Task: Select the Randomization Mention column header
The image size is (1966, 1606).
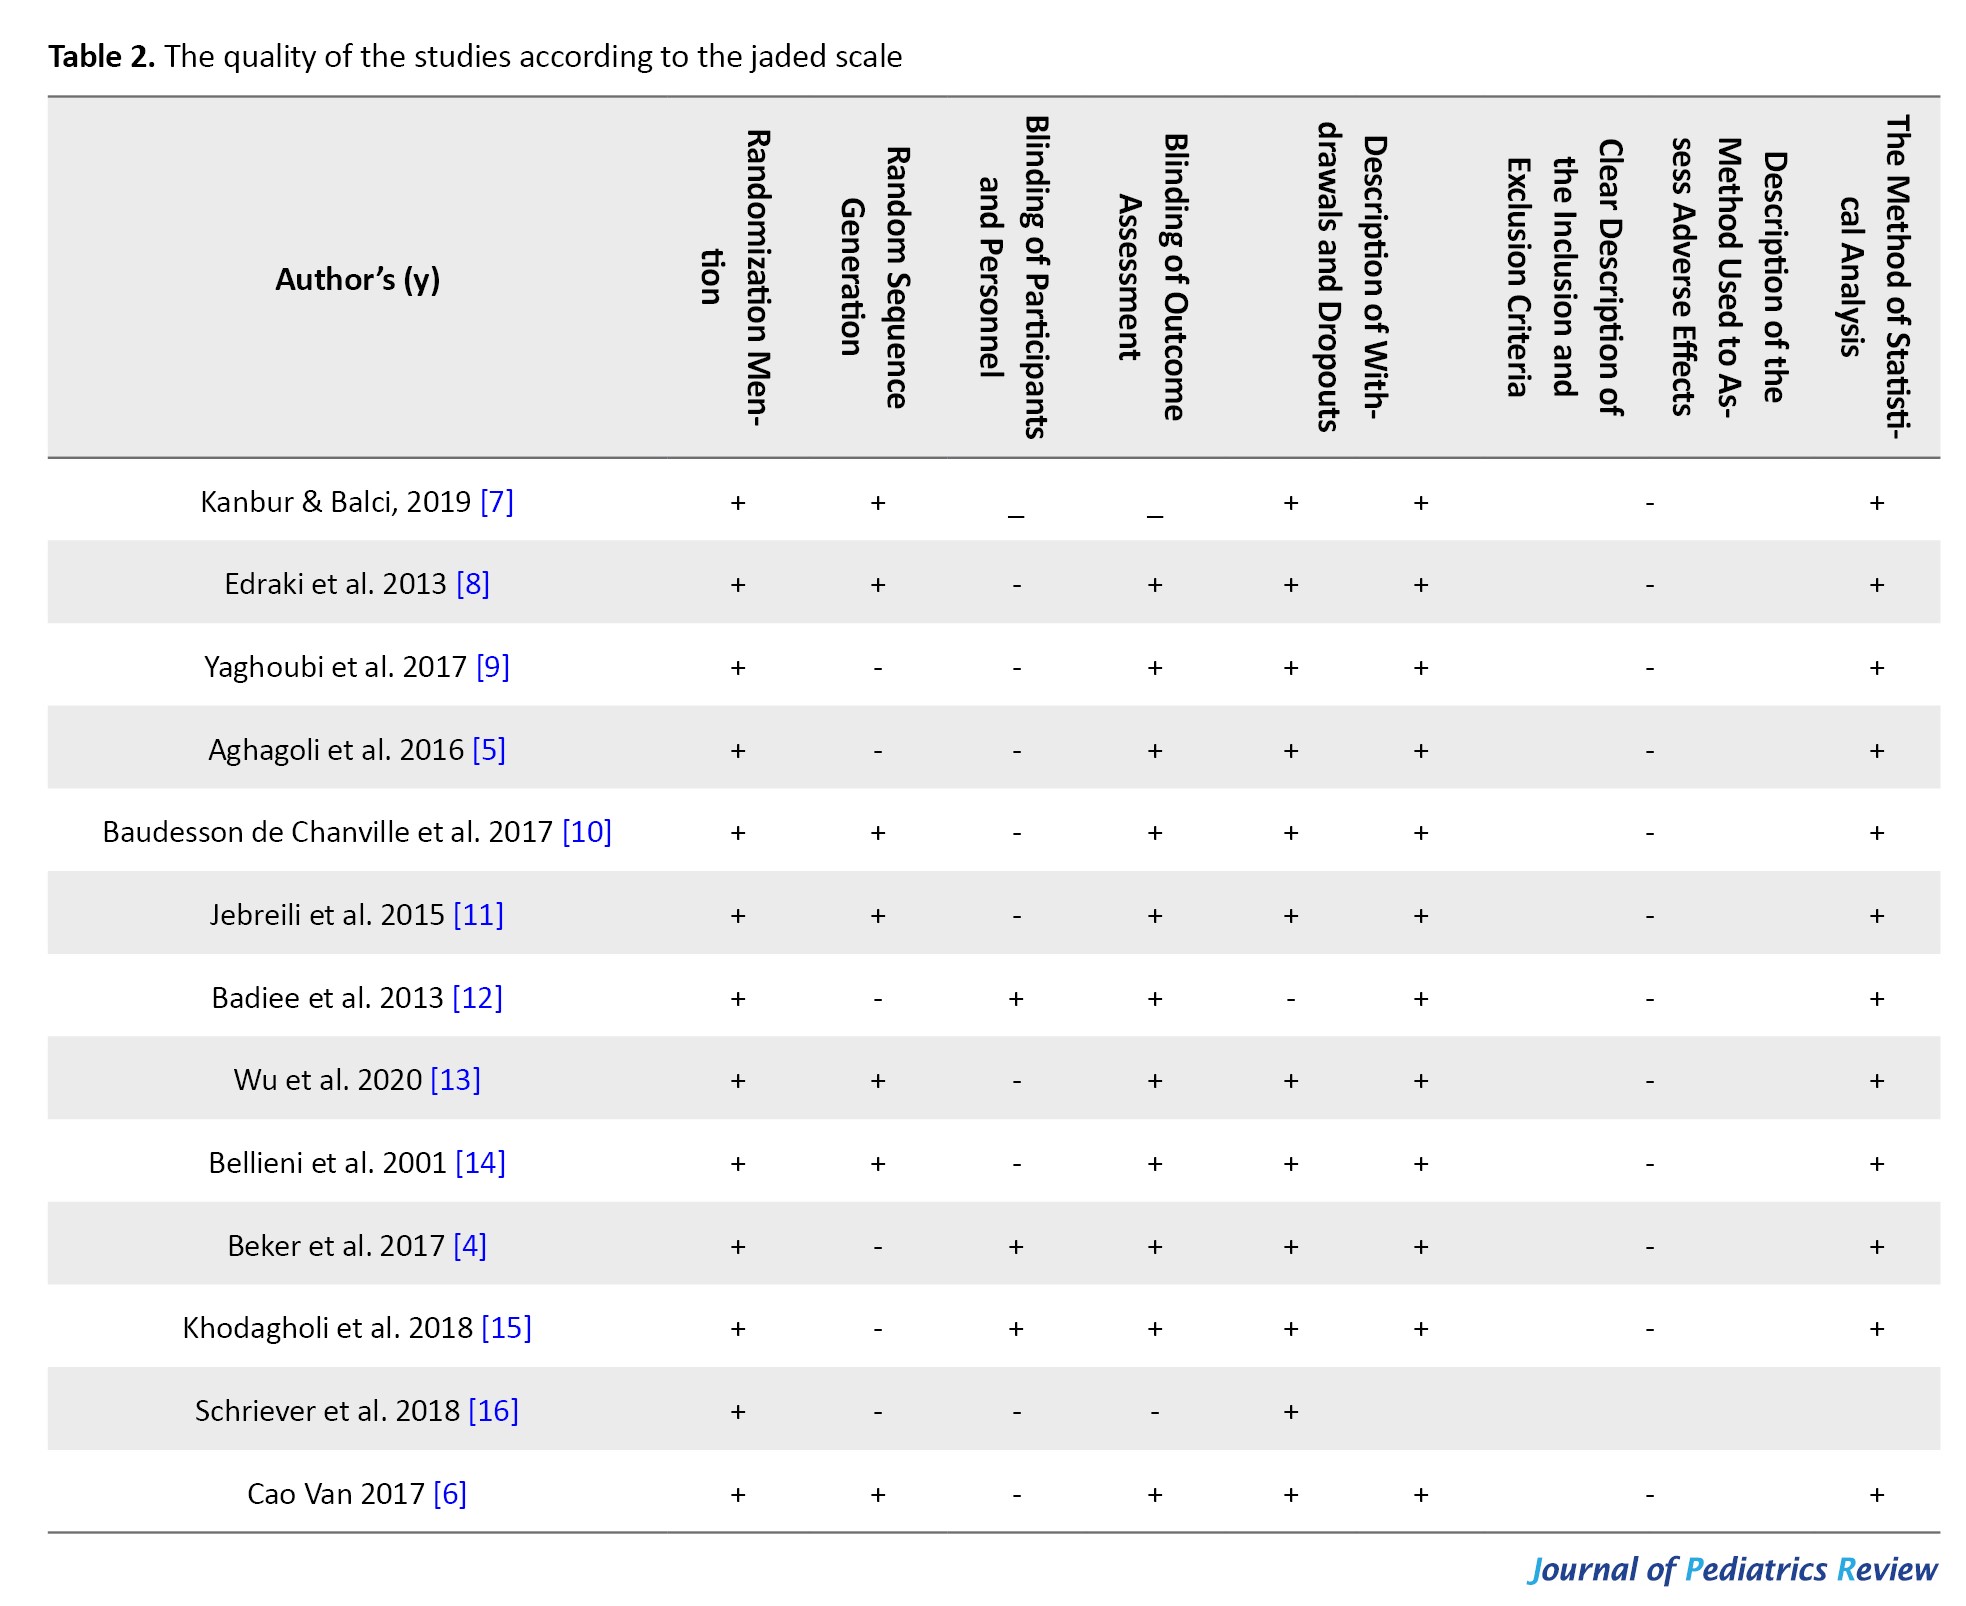Action: [x=734, y=277]
